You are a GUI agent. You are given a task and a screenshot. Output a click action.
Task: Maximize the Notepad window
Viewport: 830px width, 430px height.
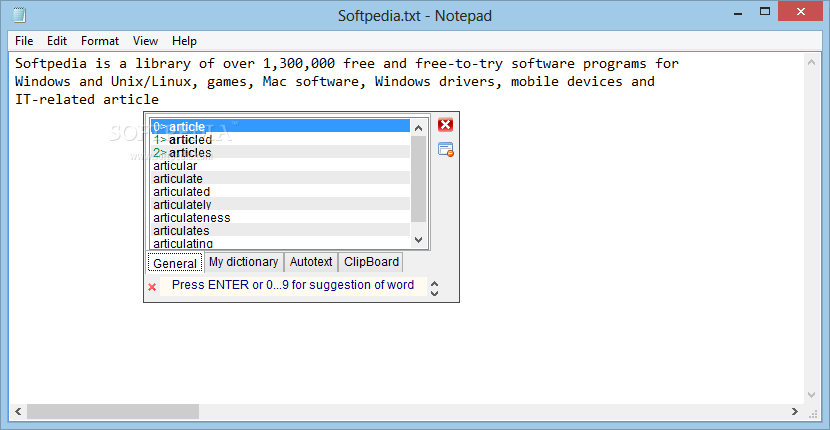765,12
